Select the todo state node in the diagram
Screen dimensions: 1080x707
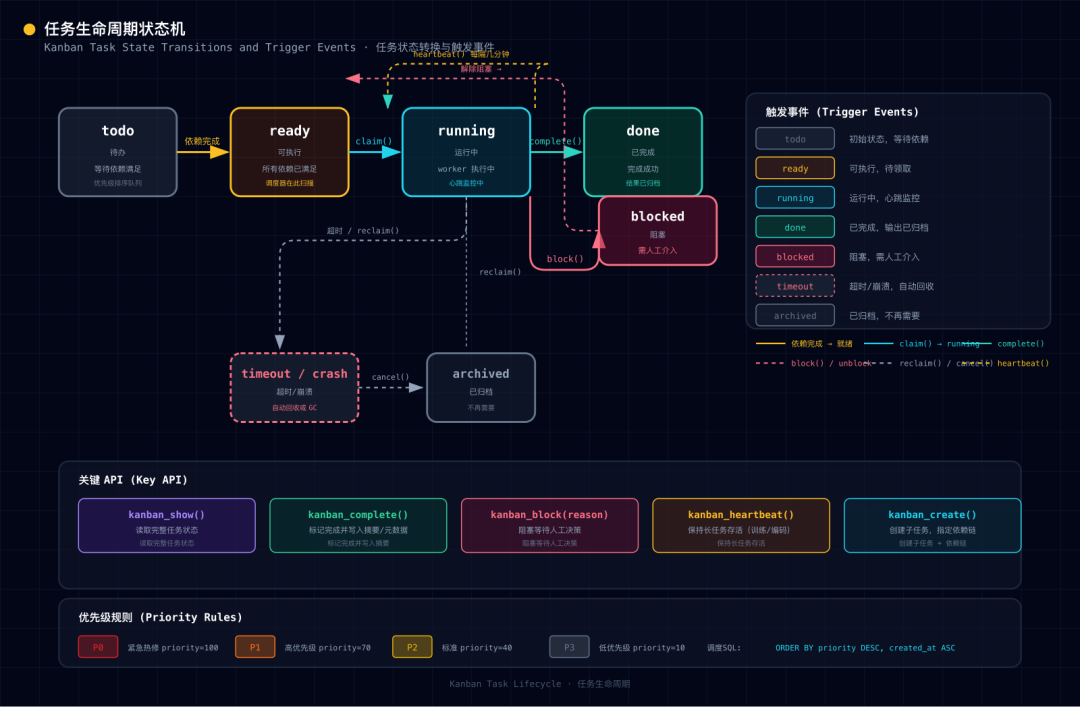click(x=118, y=152)
